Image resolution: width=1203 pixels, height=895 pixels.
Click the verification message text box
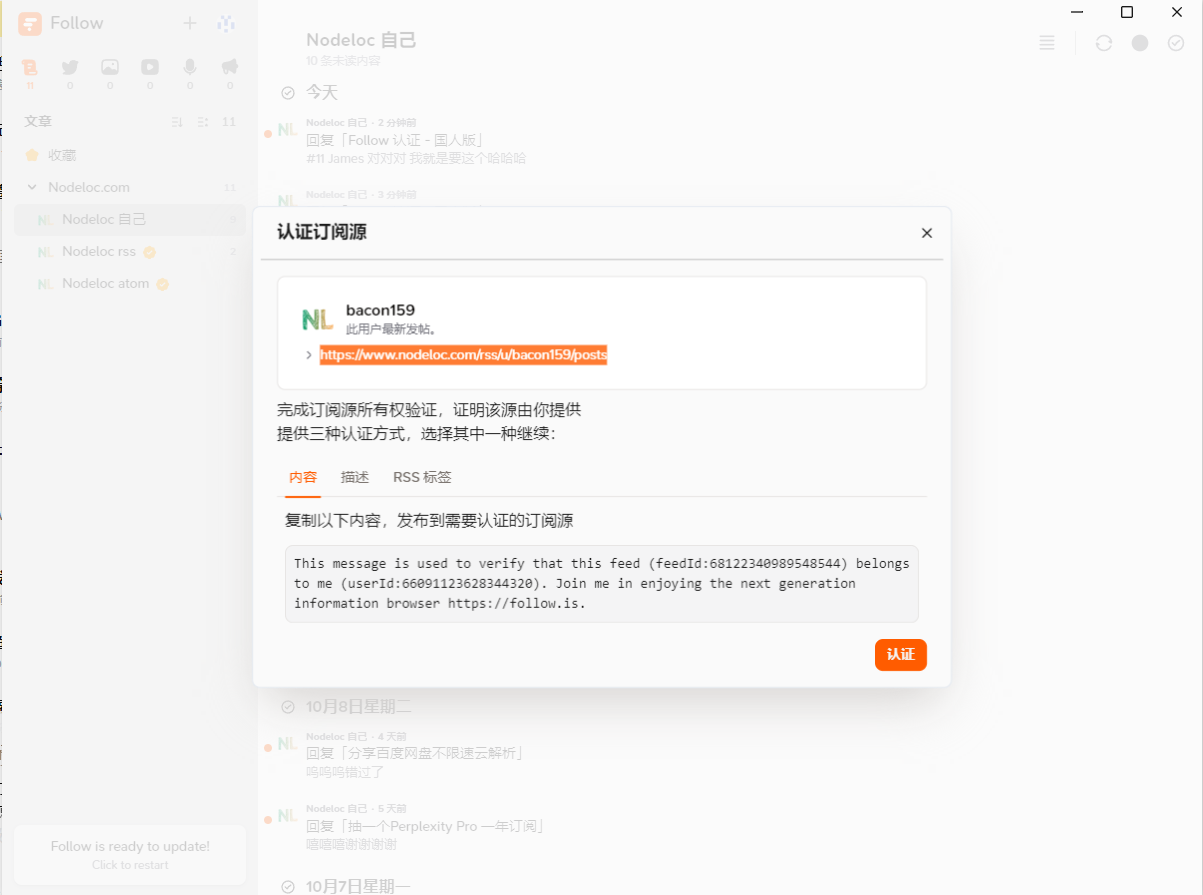(x=602, y=584)
